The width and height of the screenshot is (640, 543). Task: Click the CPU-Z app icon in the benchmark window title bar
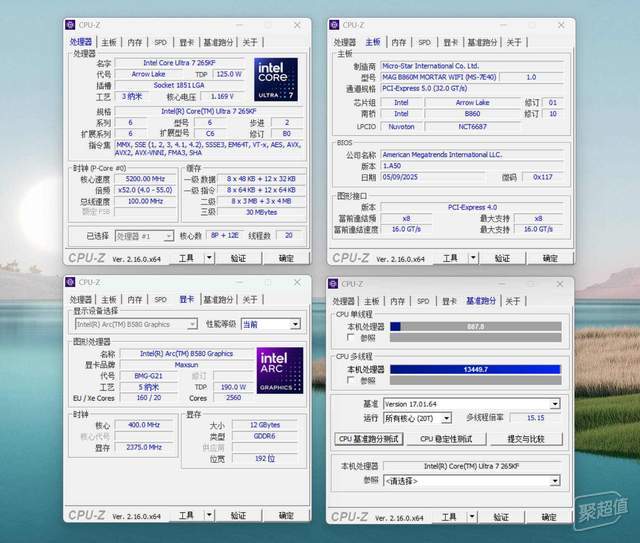pyautogui.click(x=333, y=284)
